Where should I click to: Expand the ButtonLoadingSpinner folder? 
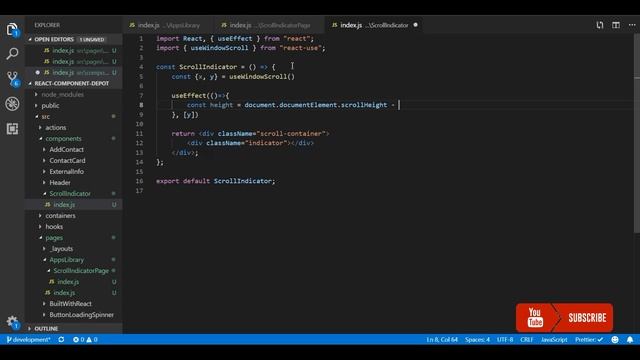pyautogui.click(x=73, y=315)
